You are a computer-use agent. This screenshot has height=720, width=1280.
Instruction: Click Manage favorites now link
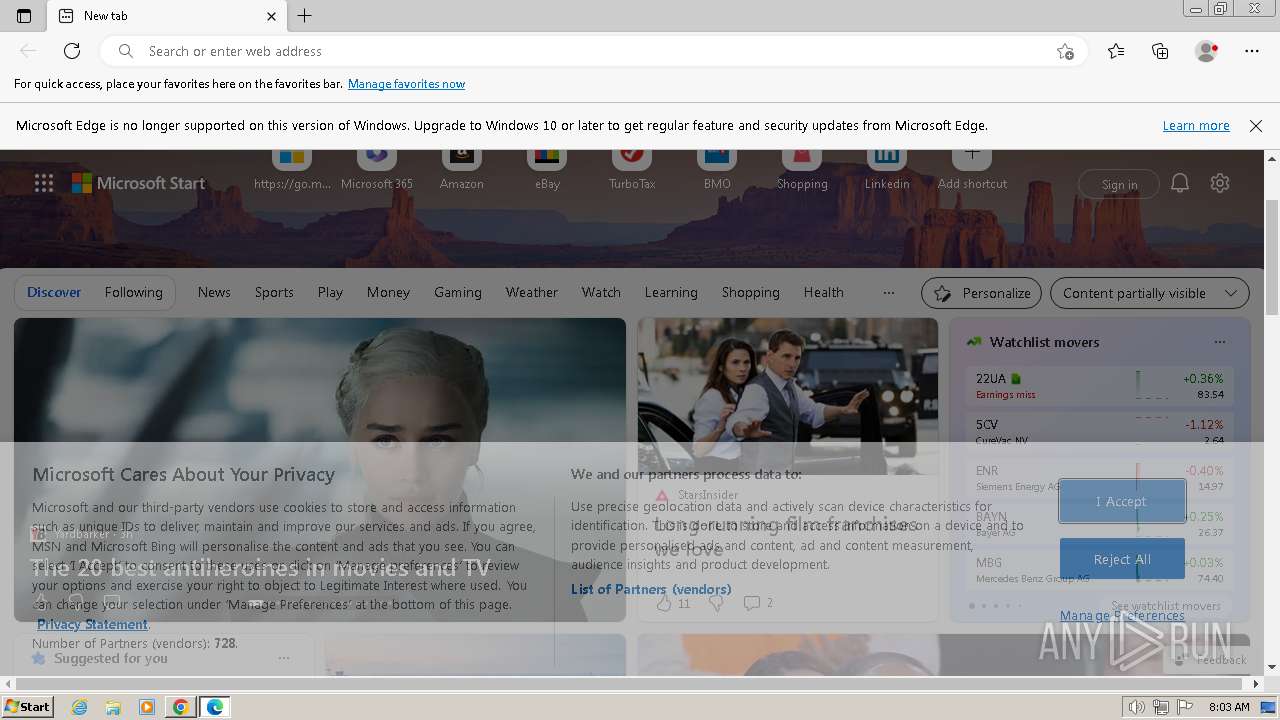(406, 84)
